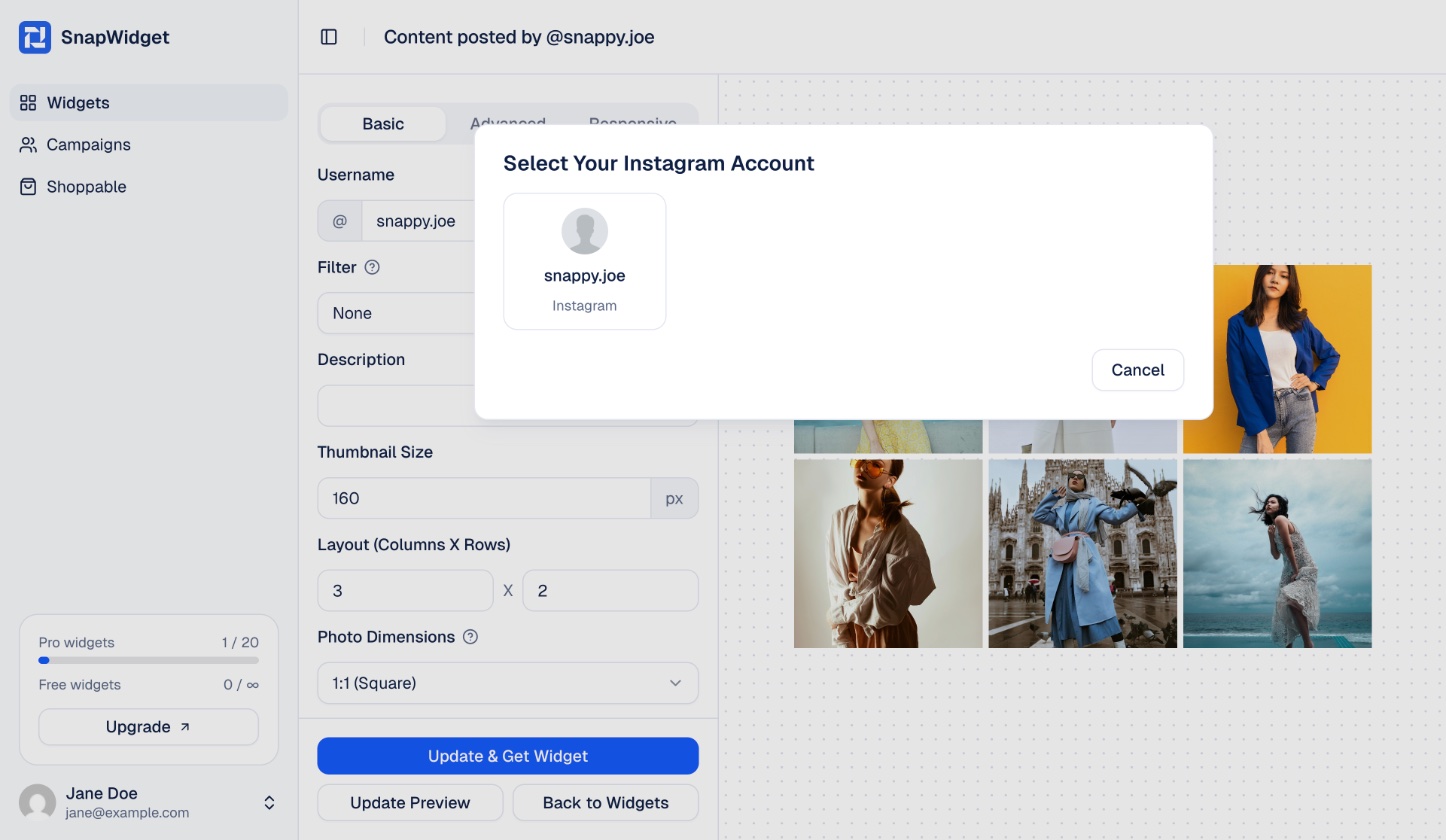This screenshot has width=1446, height=840.
Task: Click the Update Preview button
Action: [410, 802]
